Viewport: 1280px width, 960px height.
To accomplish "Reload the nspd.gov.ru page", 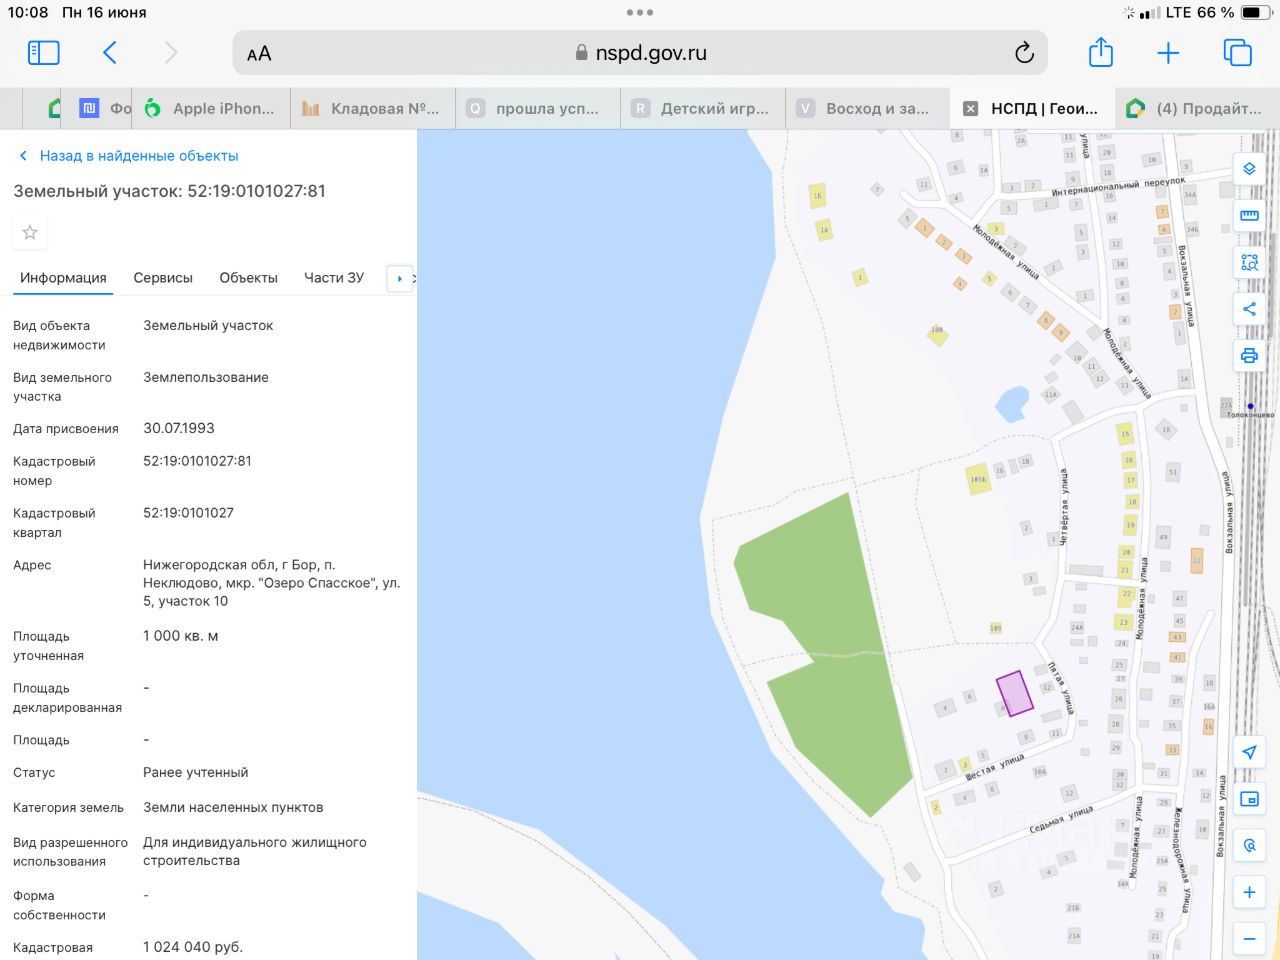I will tap(1024, 53).
